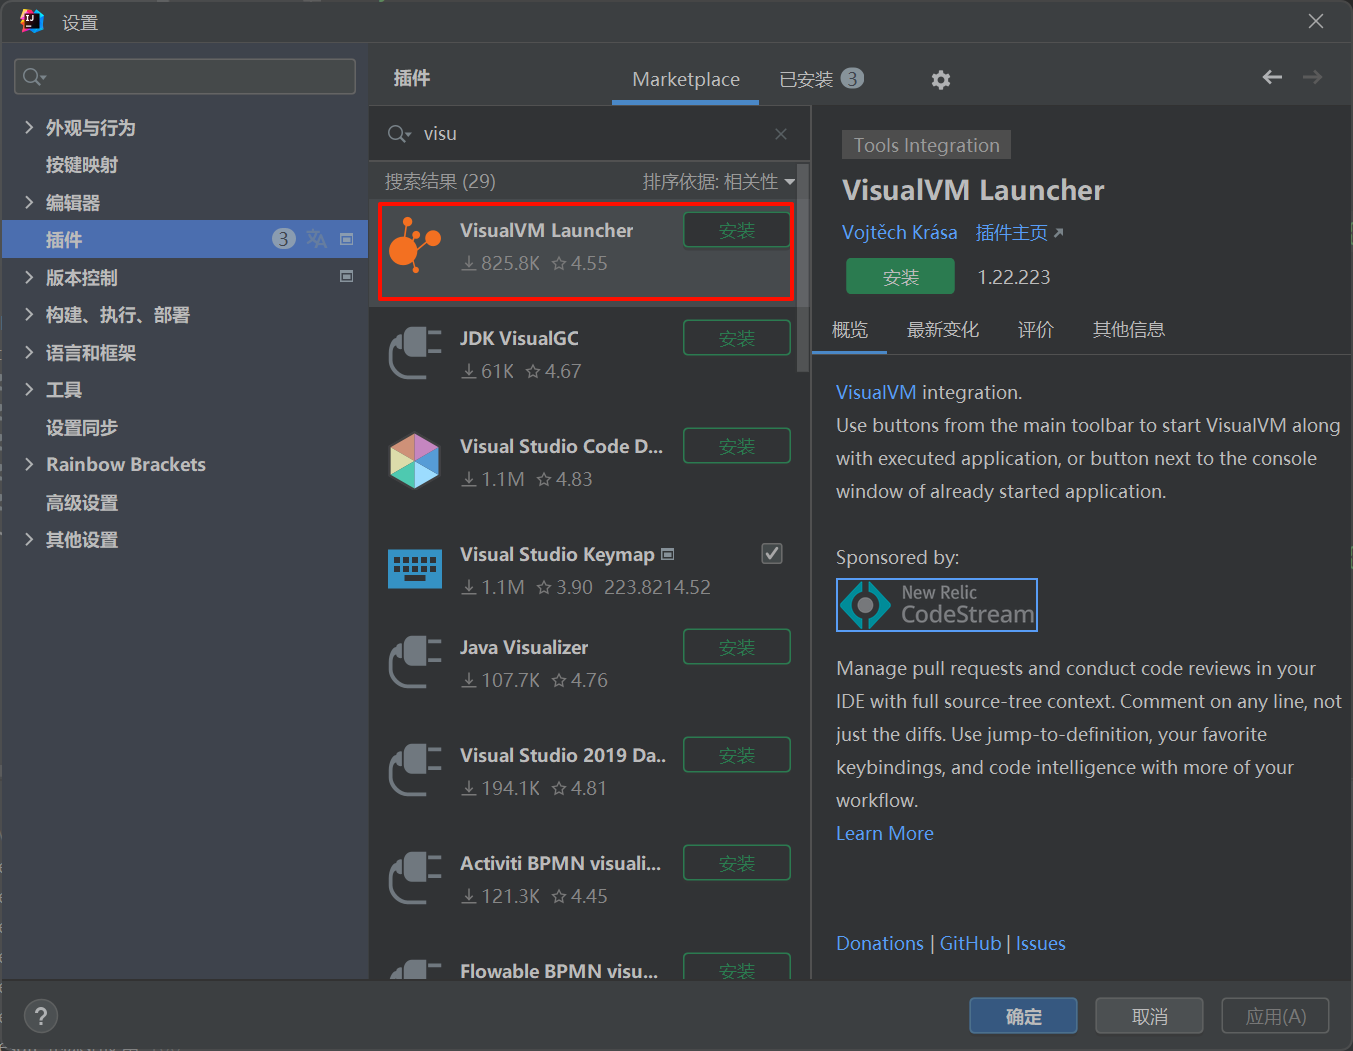The height and width of the screenshot is (1051, 1353).
Task: Expand the Rainbow Brackets settings group
Action: 29,464
